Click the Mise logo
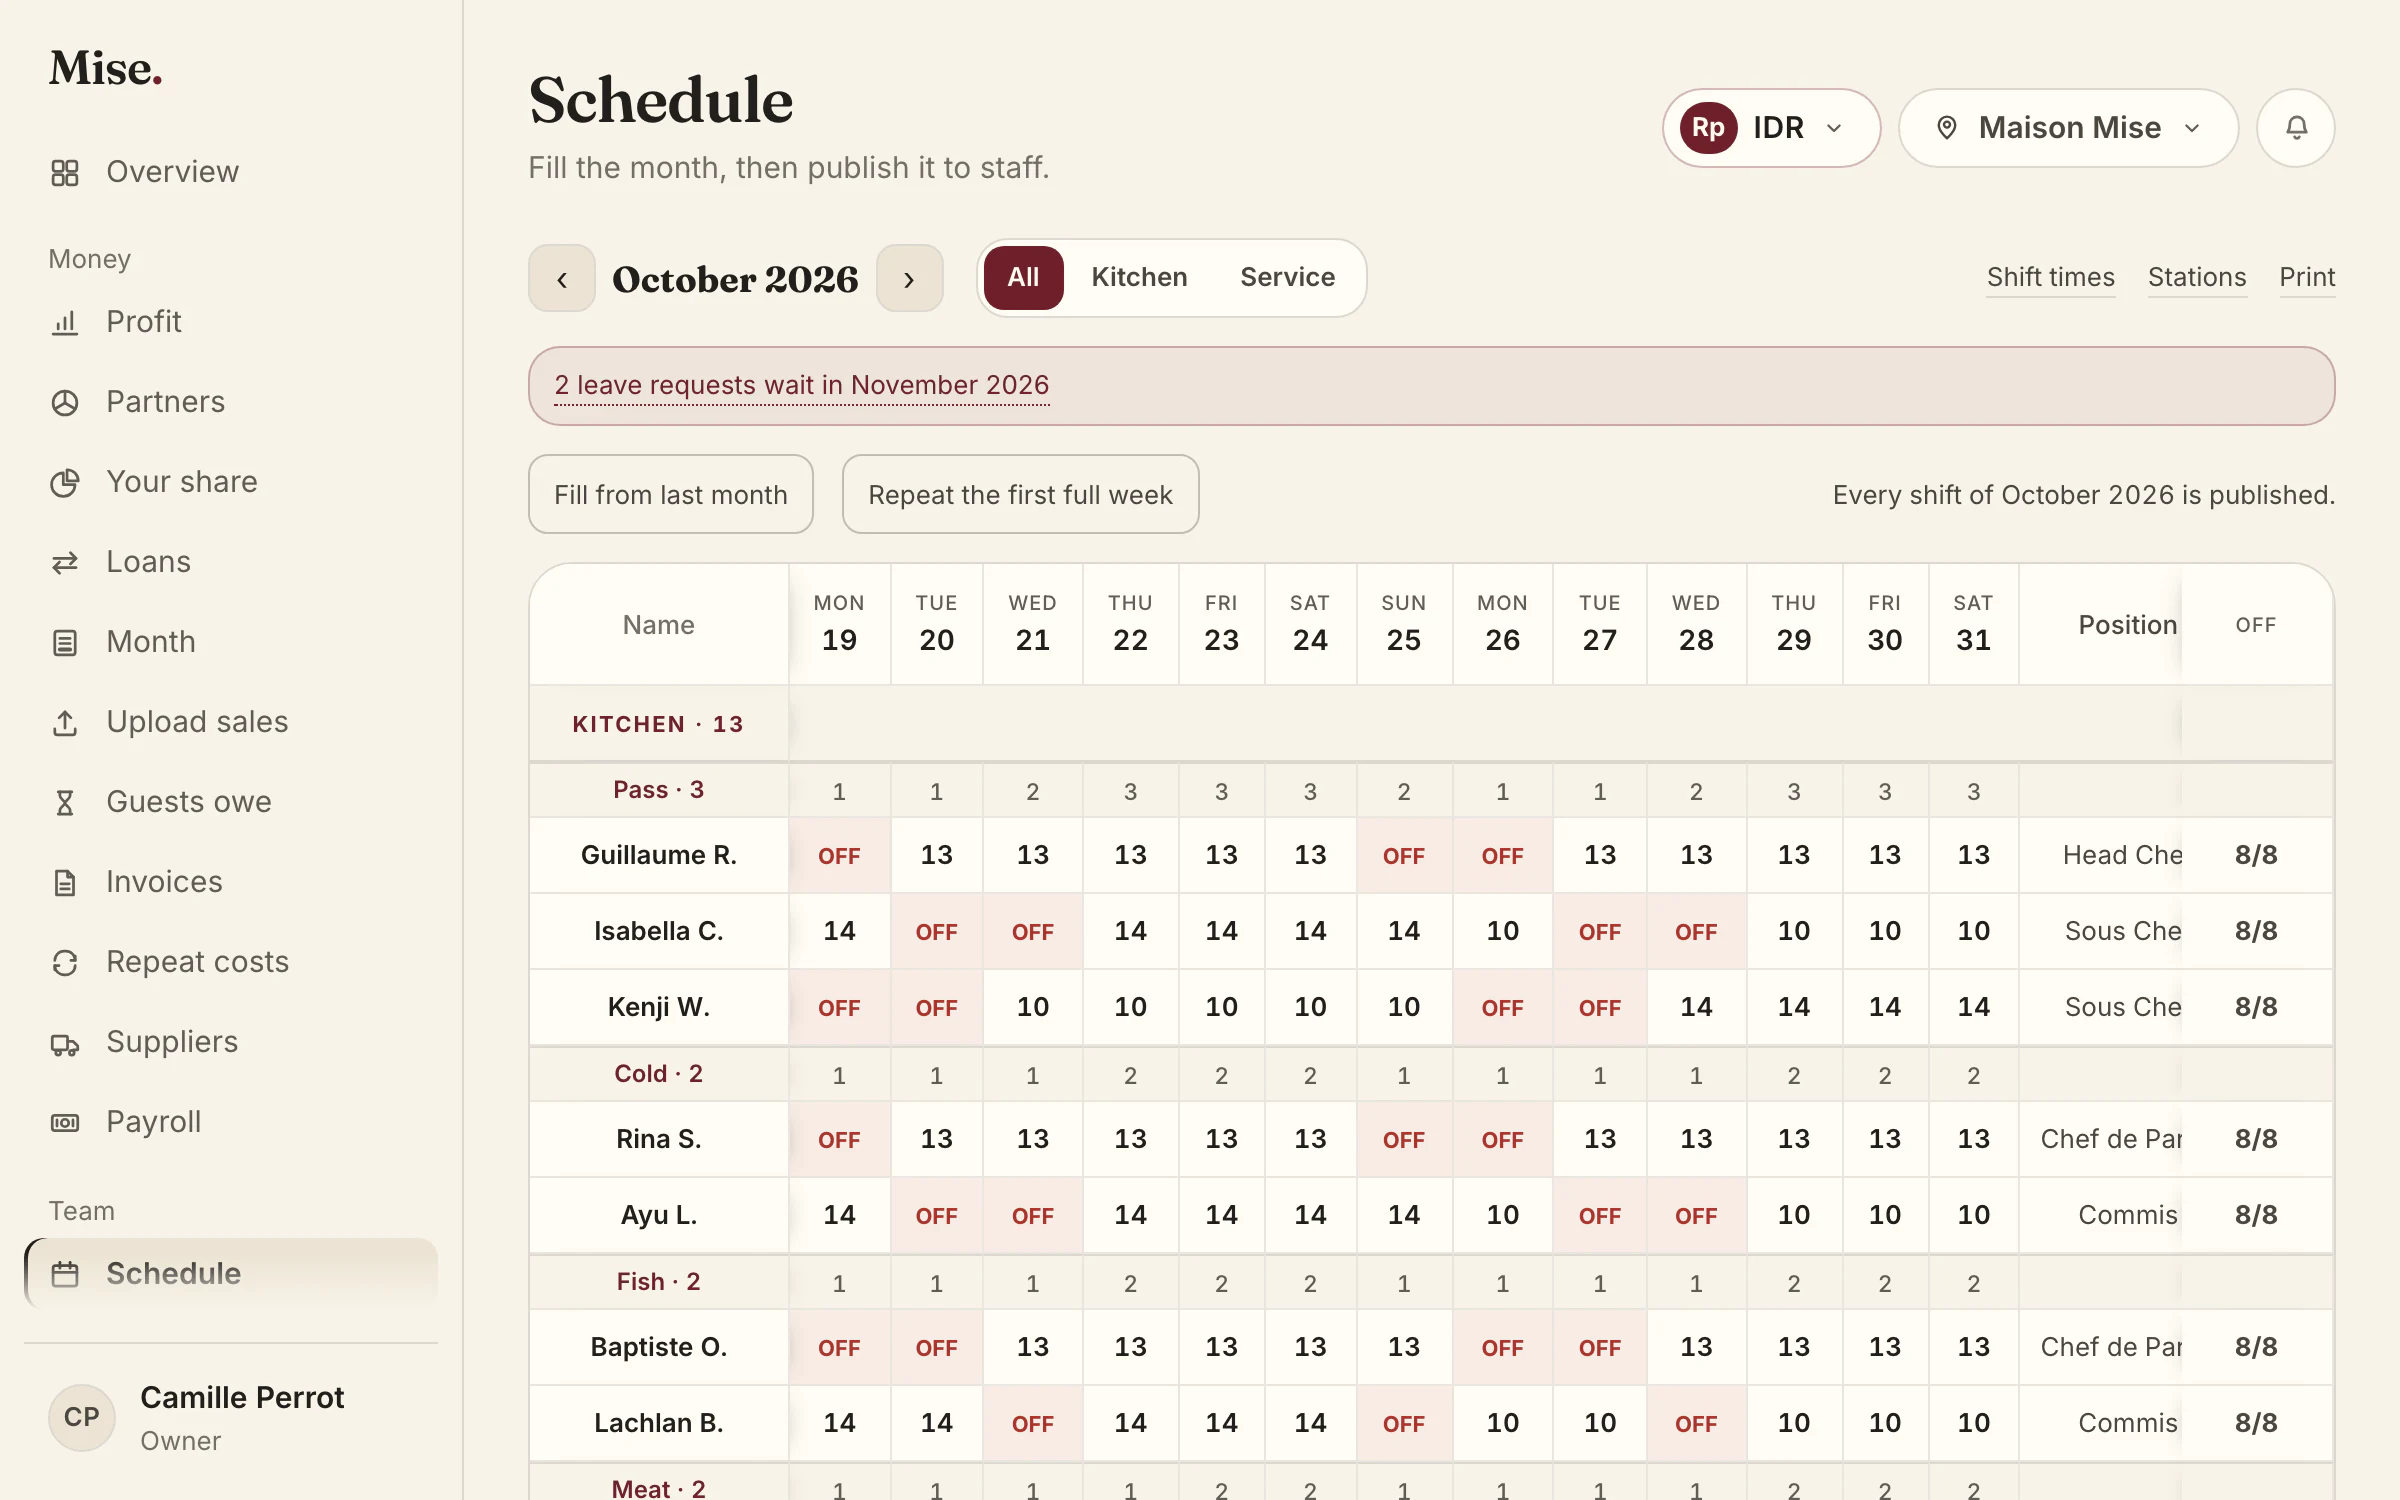Viewport: 2400px width, 1500px height. pos(105,68)
